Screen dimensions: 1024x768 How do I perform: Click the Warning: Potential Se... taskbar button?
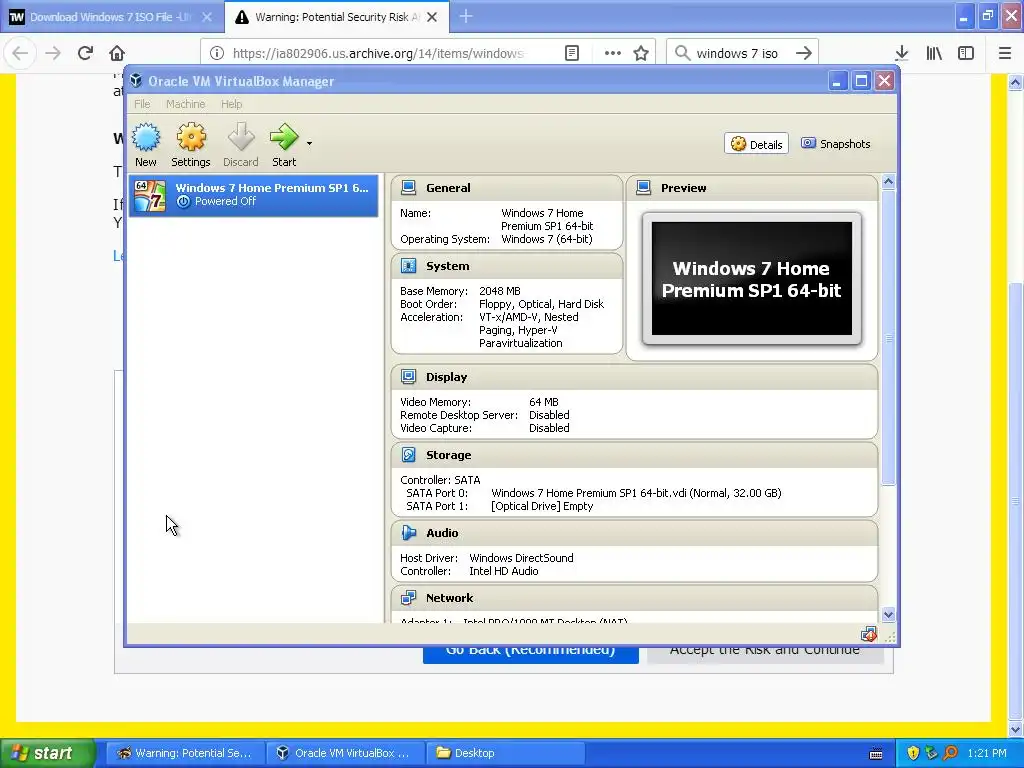[185, 753]
